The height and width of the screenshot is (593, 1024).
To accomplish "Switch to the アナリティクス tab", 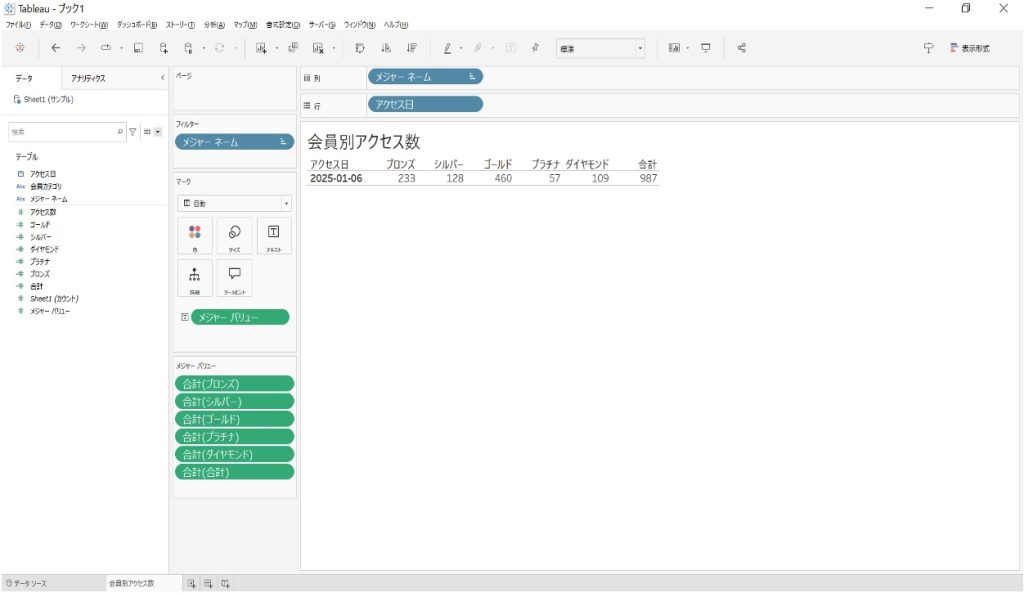I will pyautogui.click(x=88, y=78).
